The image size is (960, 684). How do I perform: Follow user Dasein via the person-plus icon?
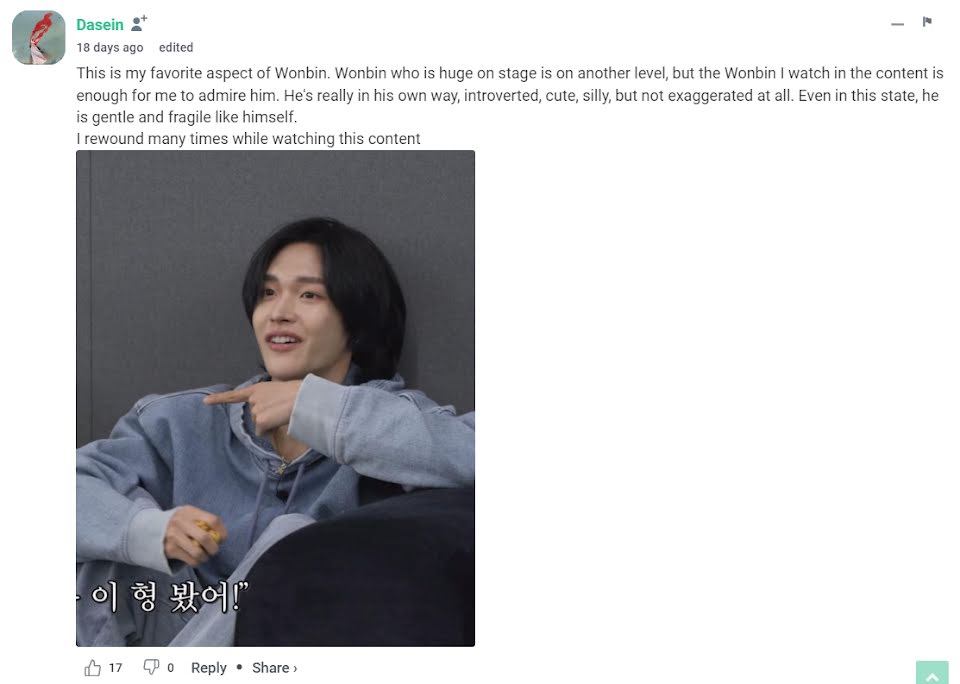tap(139, 23)
